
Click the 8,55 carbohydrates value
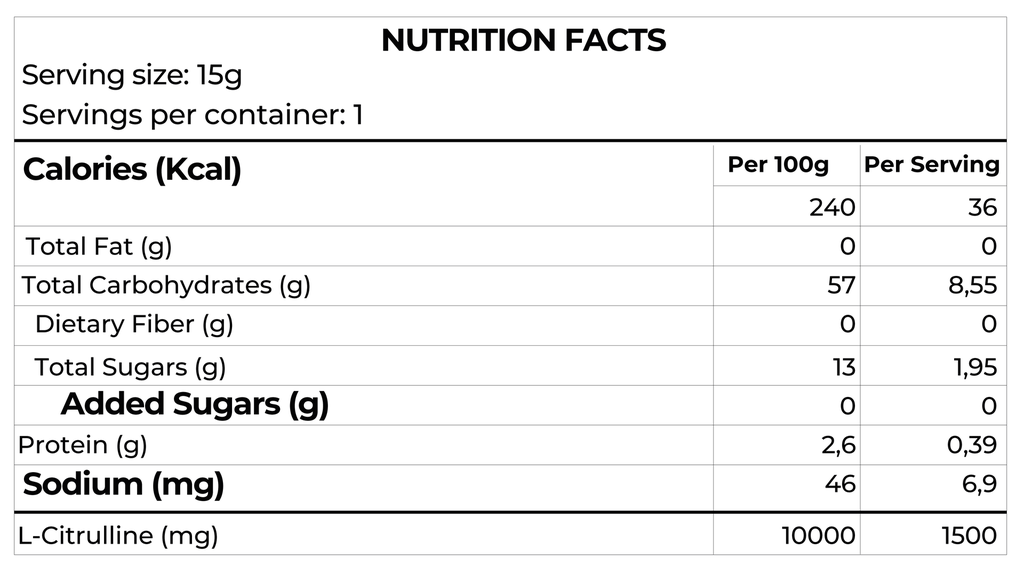972,285
